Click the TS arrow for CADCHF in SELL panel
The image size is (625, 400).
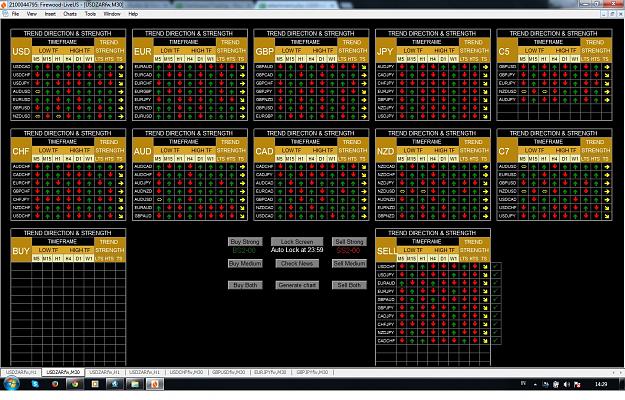(485, 341)
